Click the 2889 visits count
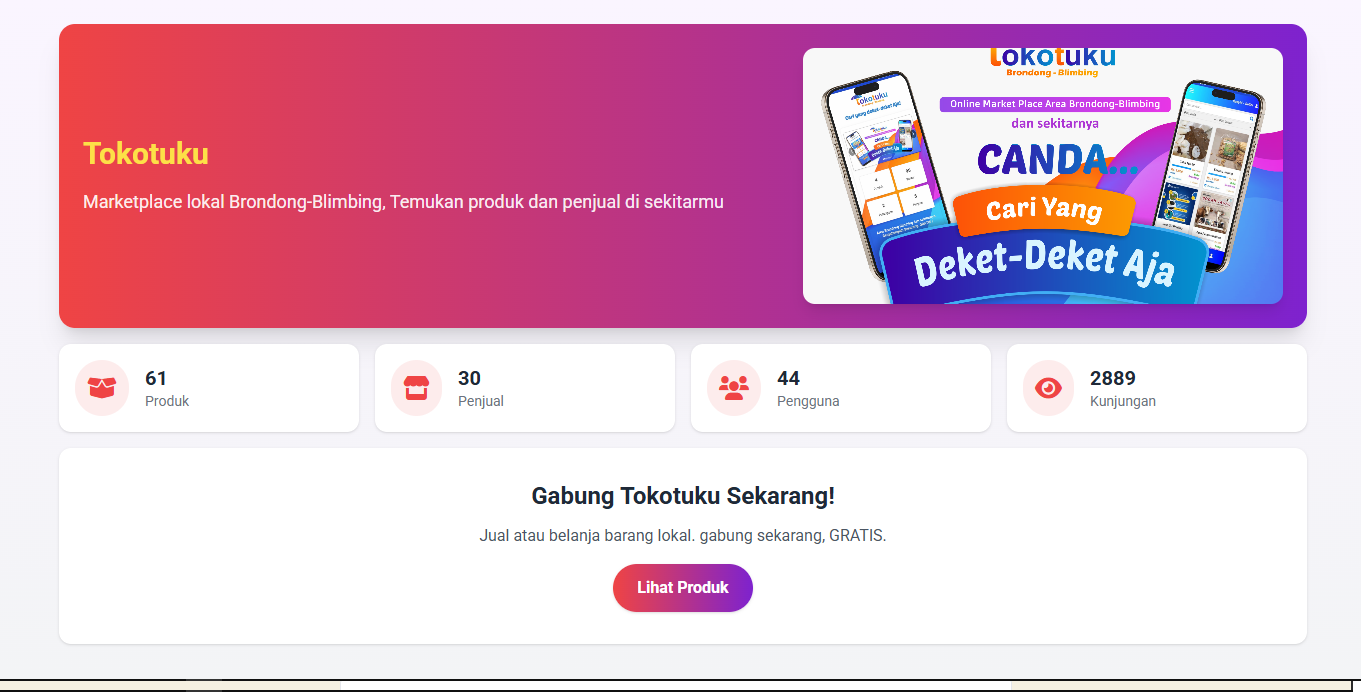Screen dimensions: 1361x692 (x=1113, y=378)
